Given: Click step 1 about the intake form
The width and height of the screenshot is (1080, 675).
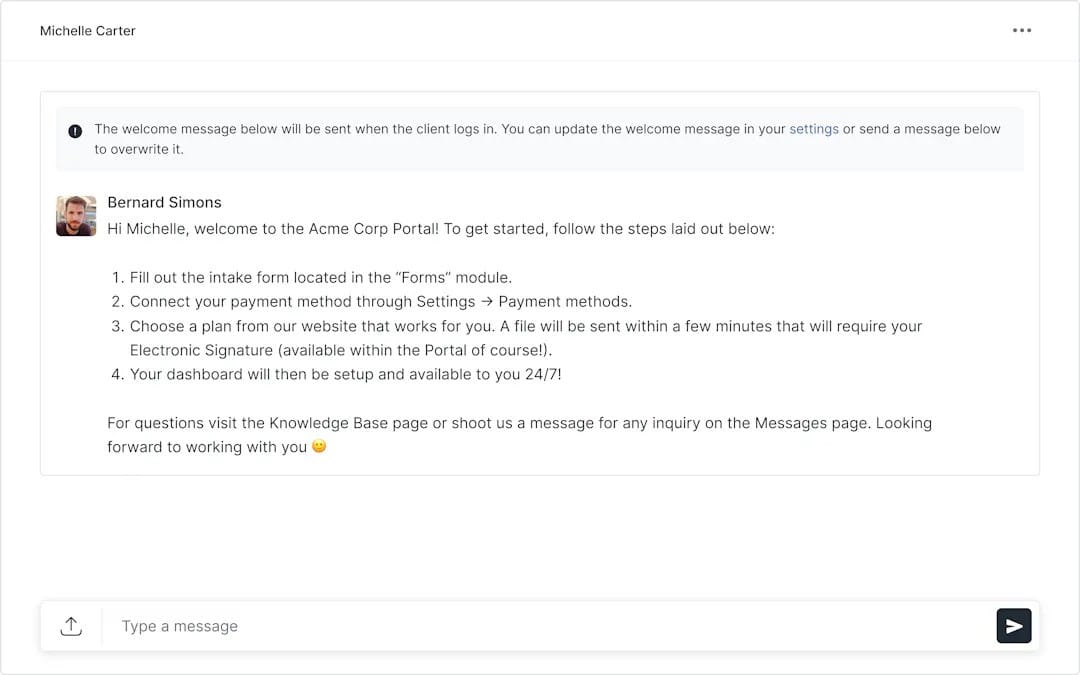Looking at the screenshot, I should (x=320, y=278).
